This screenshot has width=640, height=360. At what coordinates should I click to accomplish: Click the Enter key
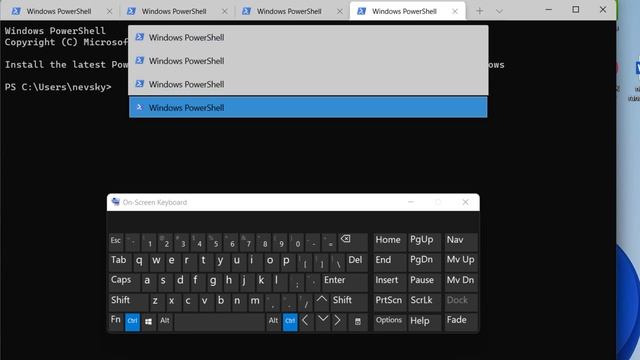344,281
